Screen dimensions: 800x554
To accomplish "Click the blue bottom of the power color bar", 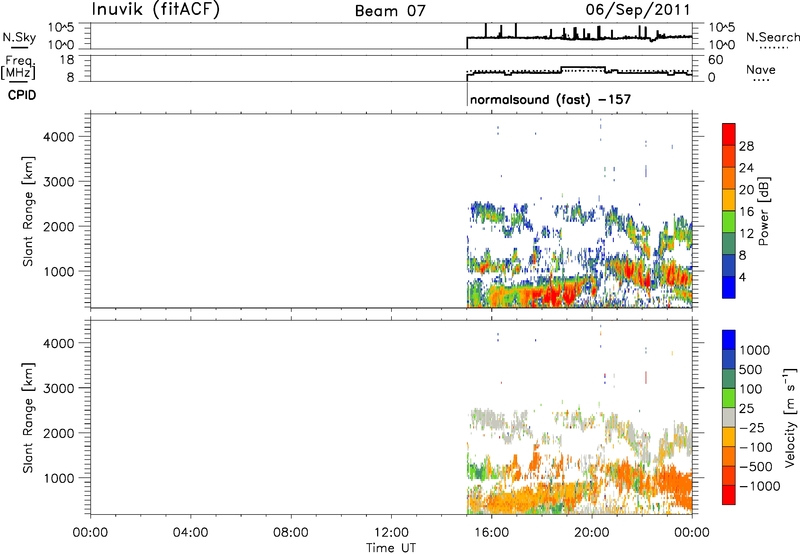I will point(729,287).
